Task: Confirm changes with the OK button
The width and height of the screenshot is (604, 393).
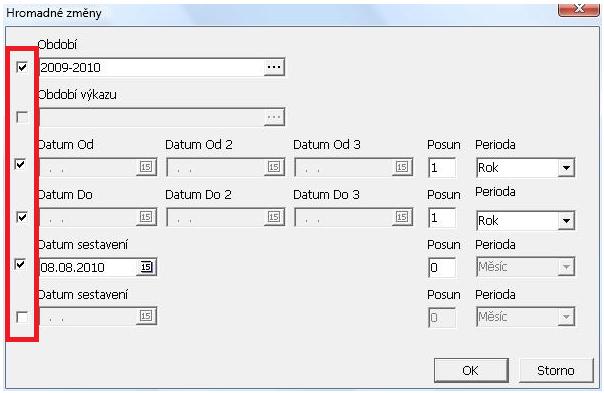Action: point(471,370)
